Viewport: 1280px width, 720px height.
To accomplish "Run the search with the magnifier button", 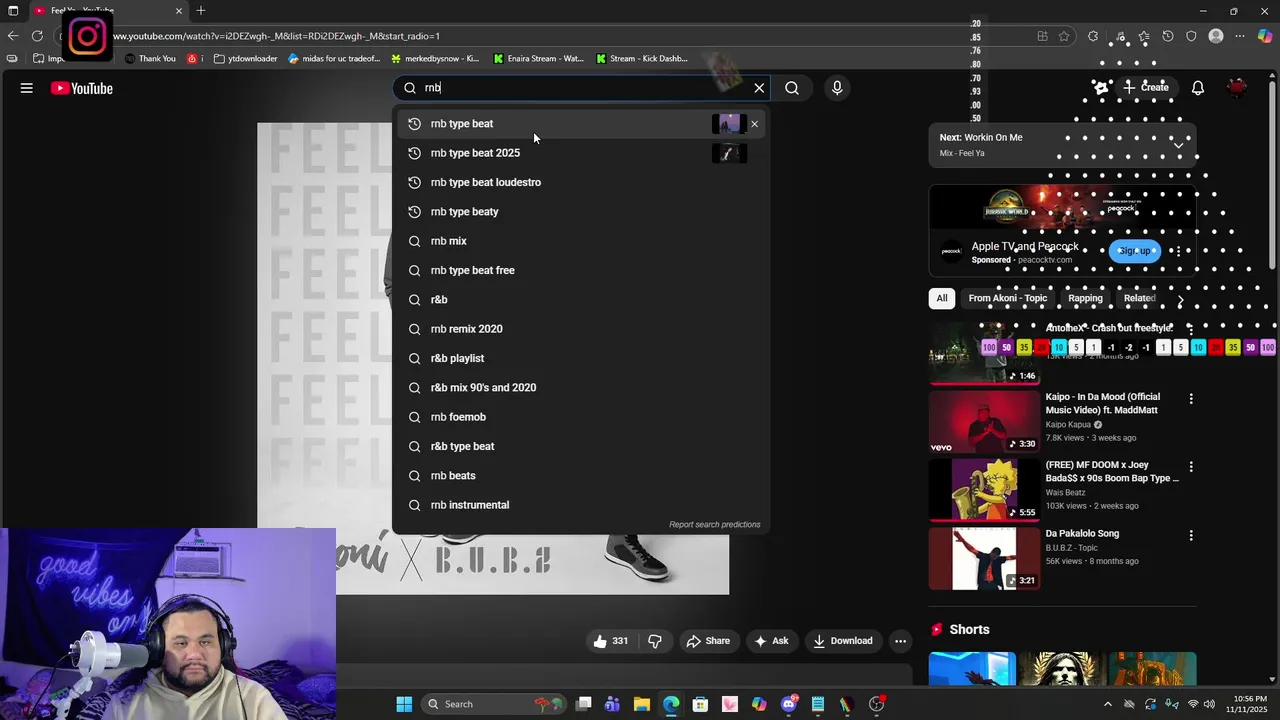I will [792, 88].
